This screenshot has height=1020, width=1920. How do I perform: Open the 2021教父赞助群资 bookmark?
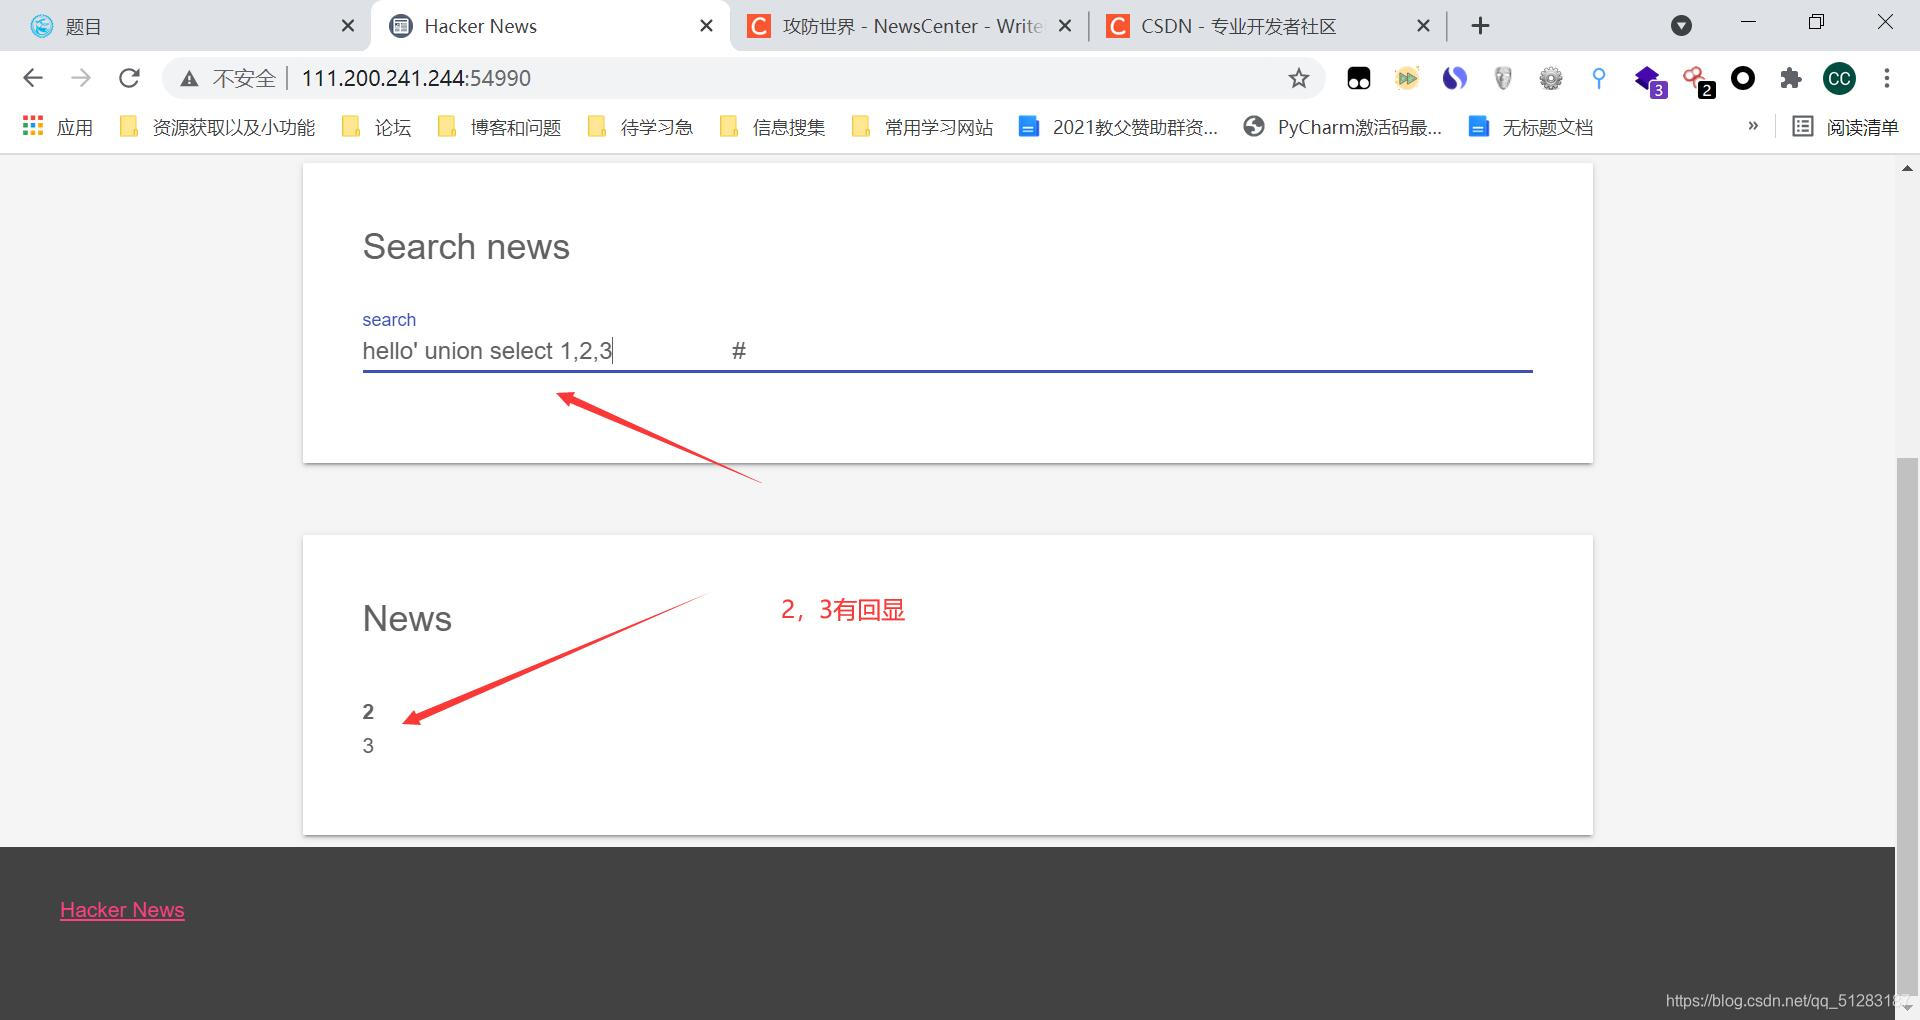click(1118, 127)
